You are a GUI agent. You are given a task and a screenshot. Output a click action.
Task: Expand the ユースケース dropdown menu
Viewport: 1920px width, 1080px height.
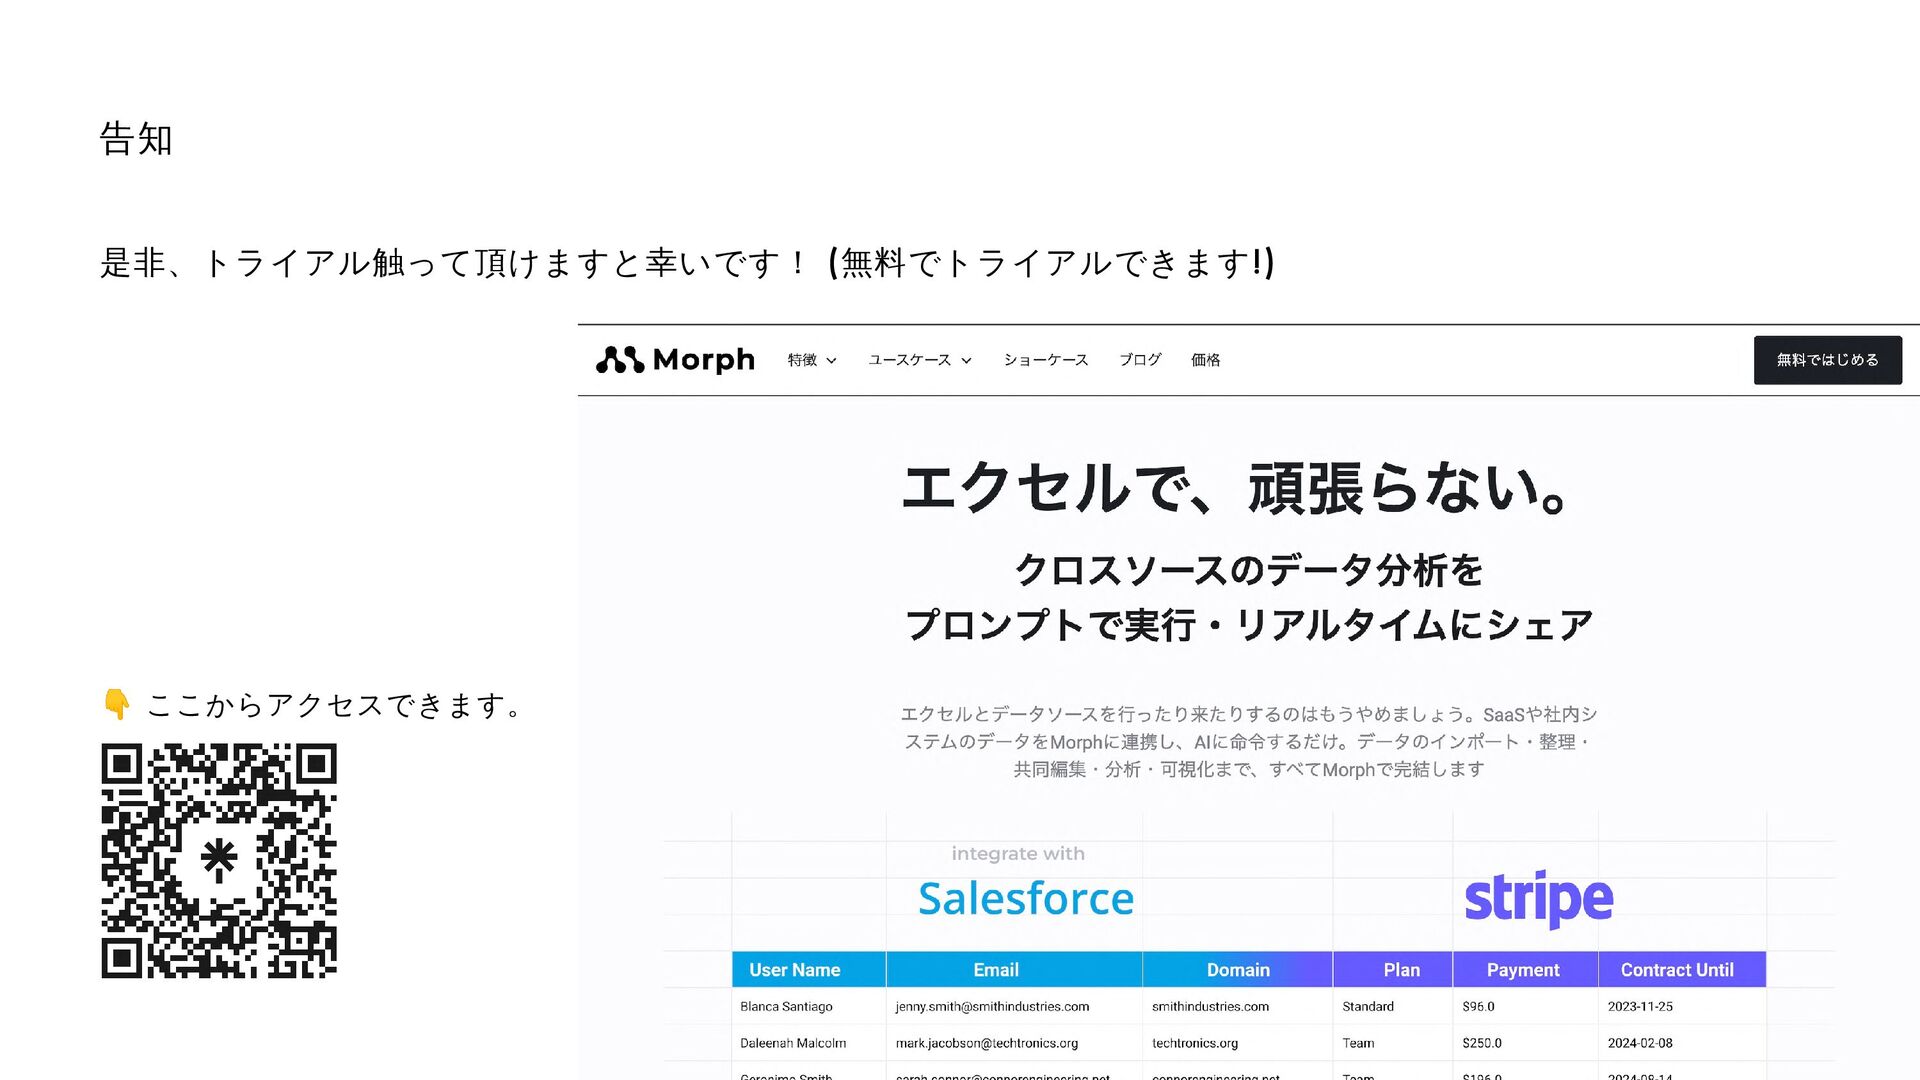[920, 360]
